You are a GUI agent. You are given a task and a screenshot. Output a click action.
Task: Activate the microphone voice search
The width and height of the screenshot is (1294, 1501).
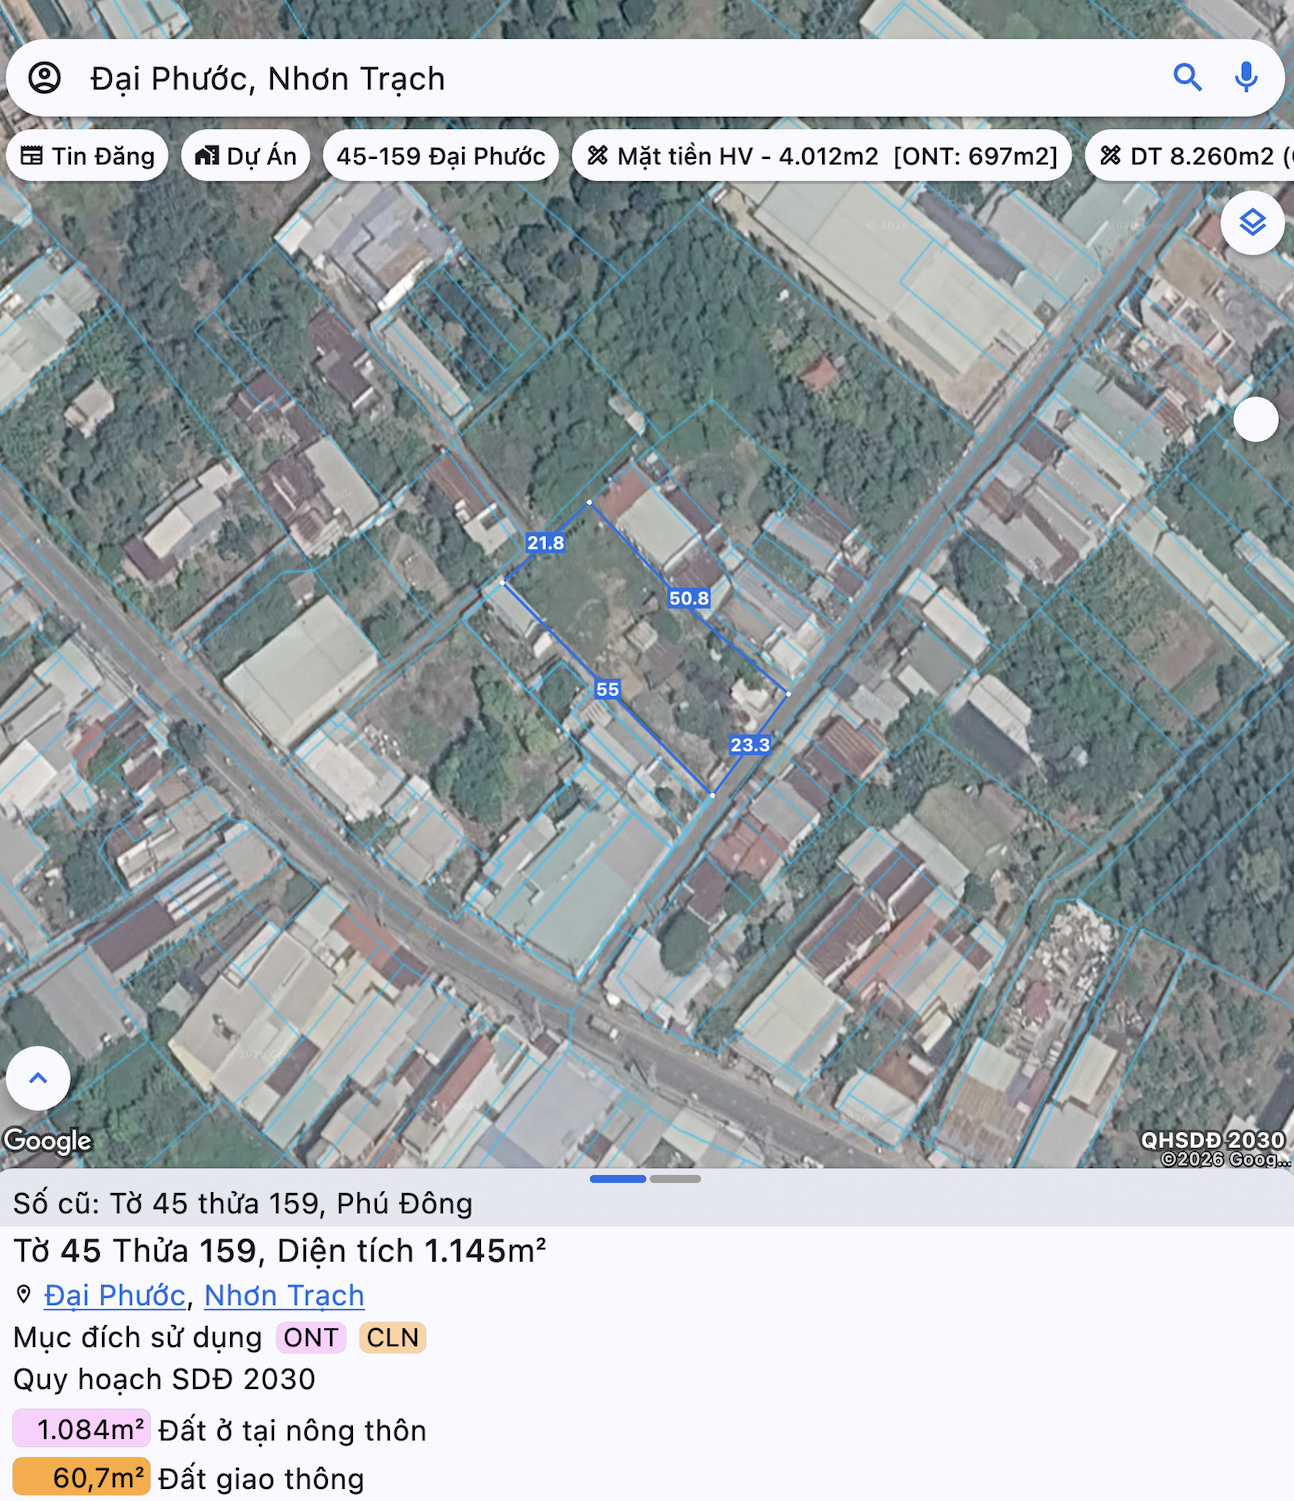pos(1246,78)
